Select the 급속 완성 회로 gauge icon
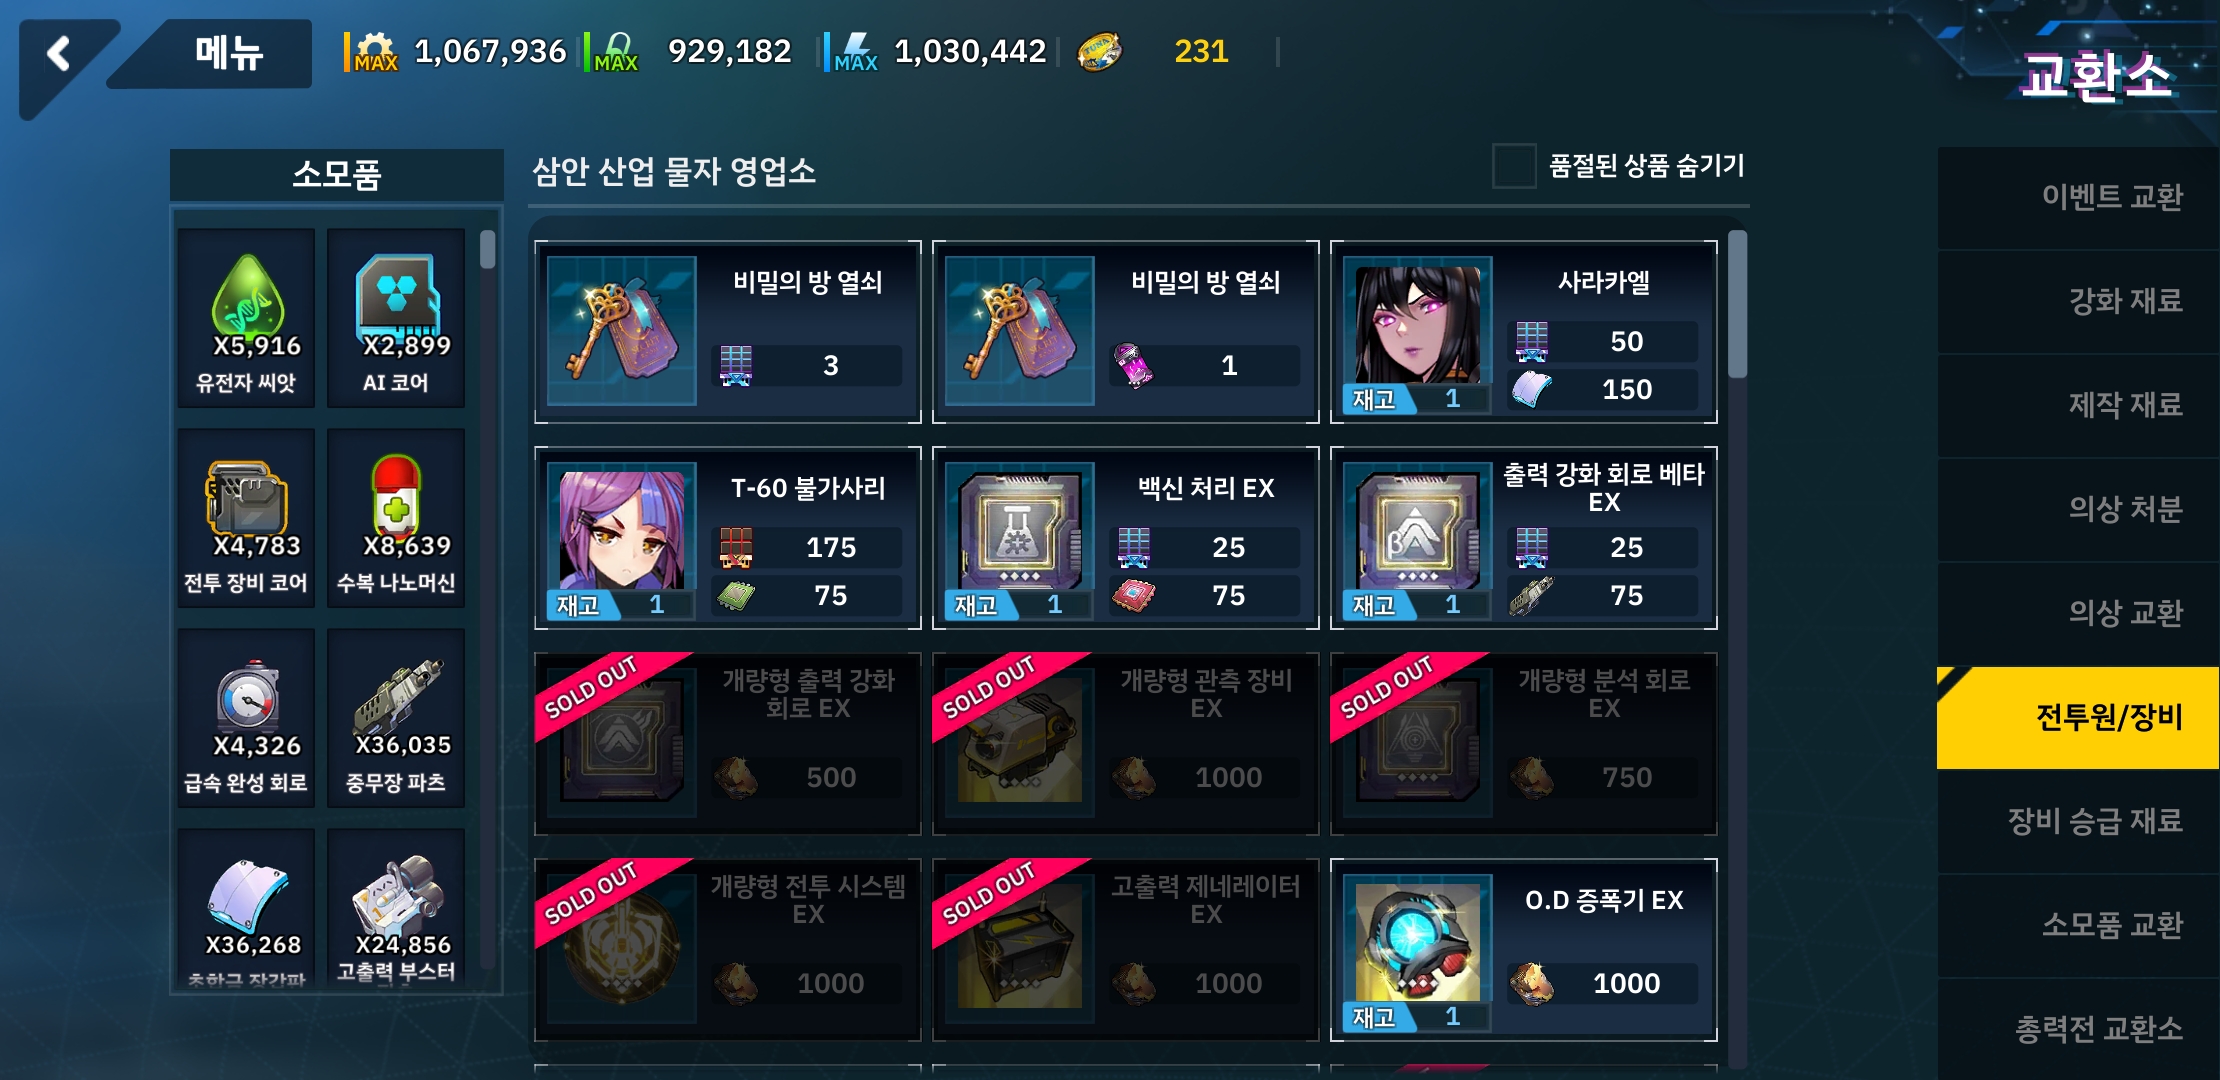This screenshot has width=2220, height=1080. pyautogui.click(x=247, y=695)
